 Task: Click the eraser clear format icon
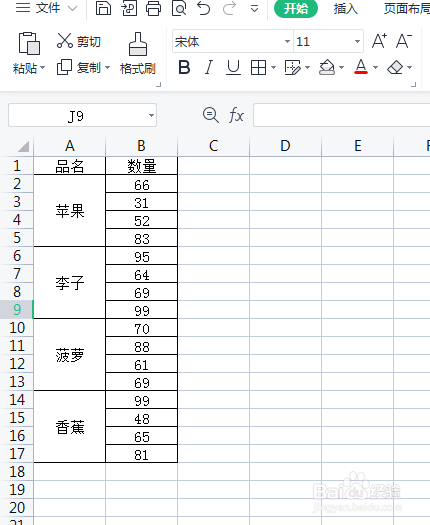point(395,67)
